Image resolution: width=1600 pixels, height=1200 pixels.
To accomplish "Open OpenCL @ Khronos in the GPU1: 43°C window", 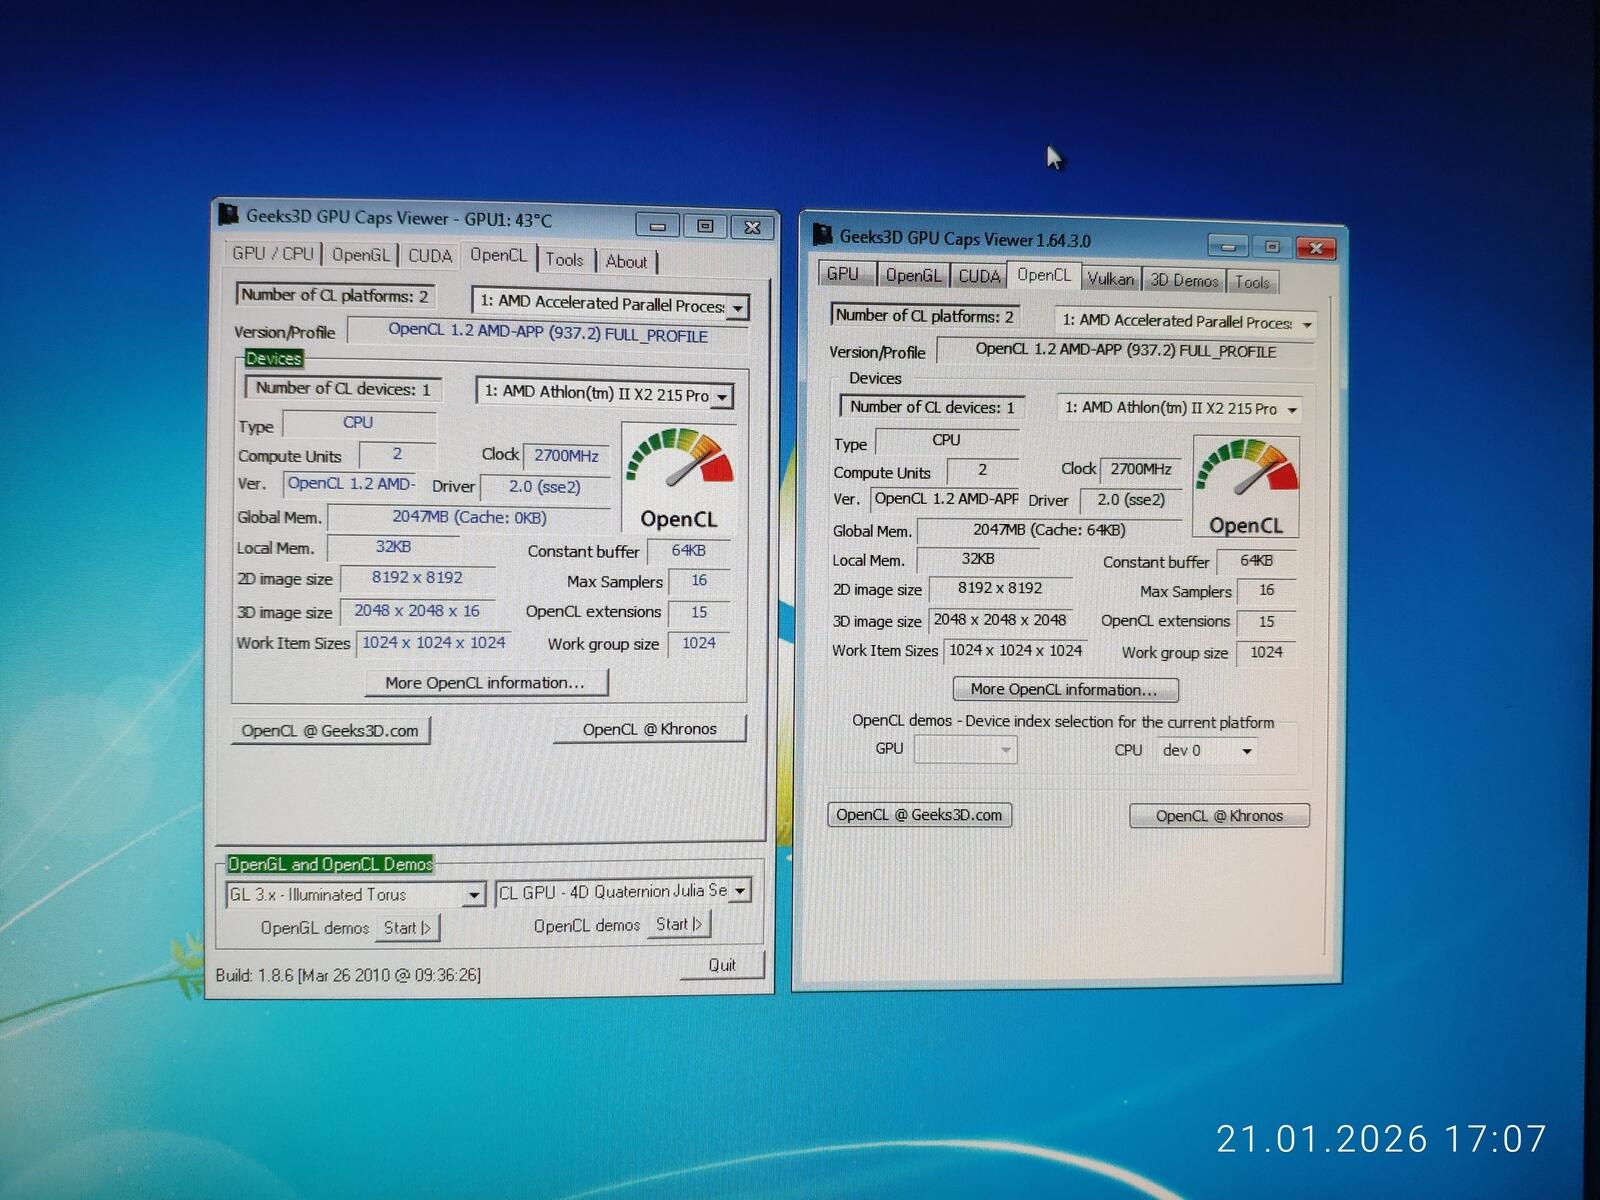I will click(650, 729).
